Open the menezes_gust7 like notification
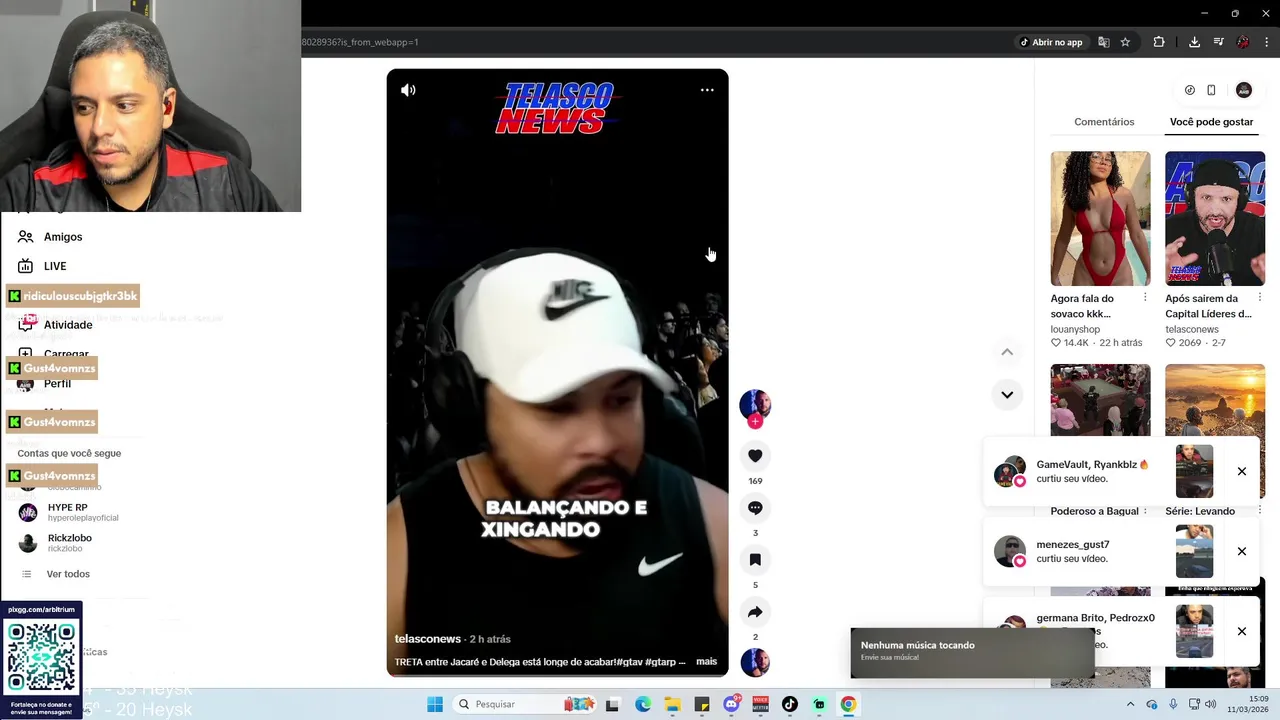Viewport: 1280px width, 720px height. tap(1121, 552)
